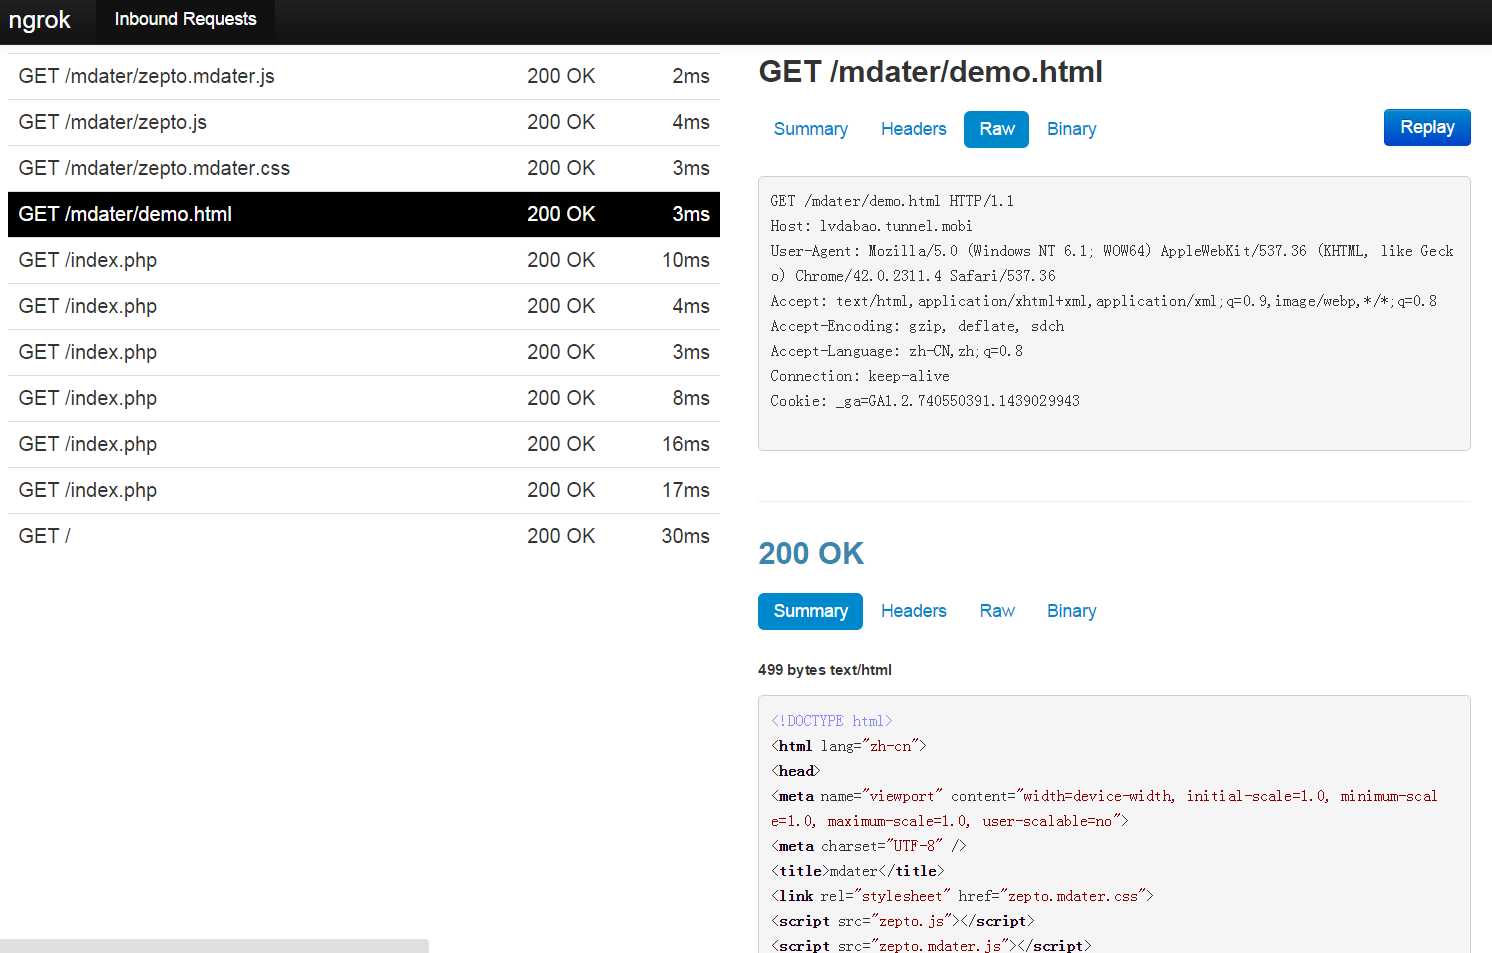Select GET /mdater/zepto.js request row
Image resolution: width=1492 pixels, height=953 pixels.
364,122
